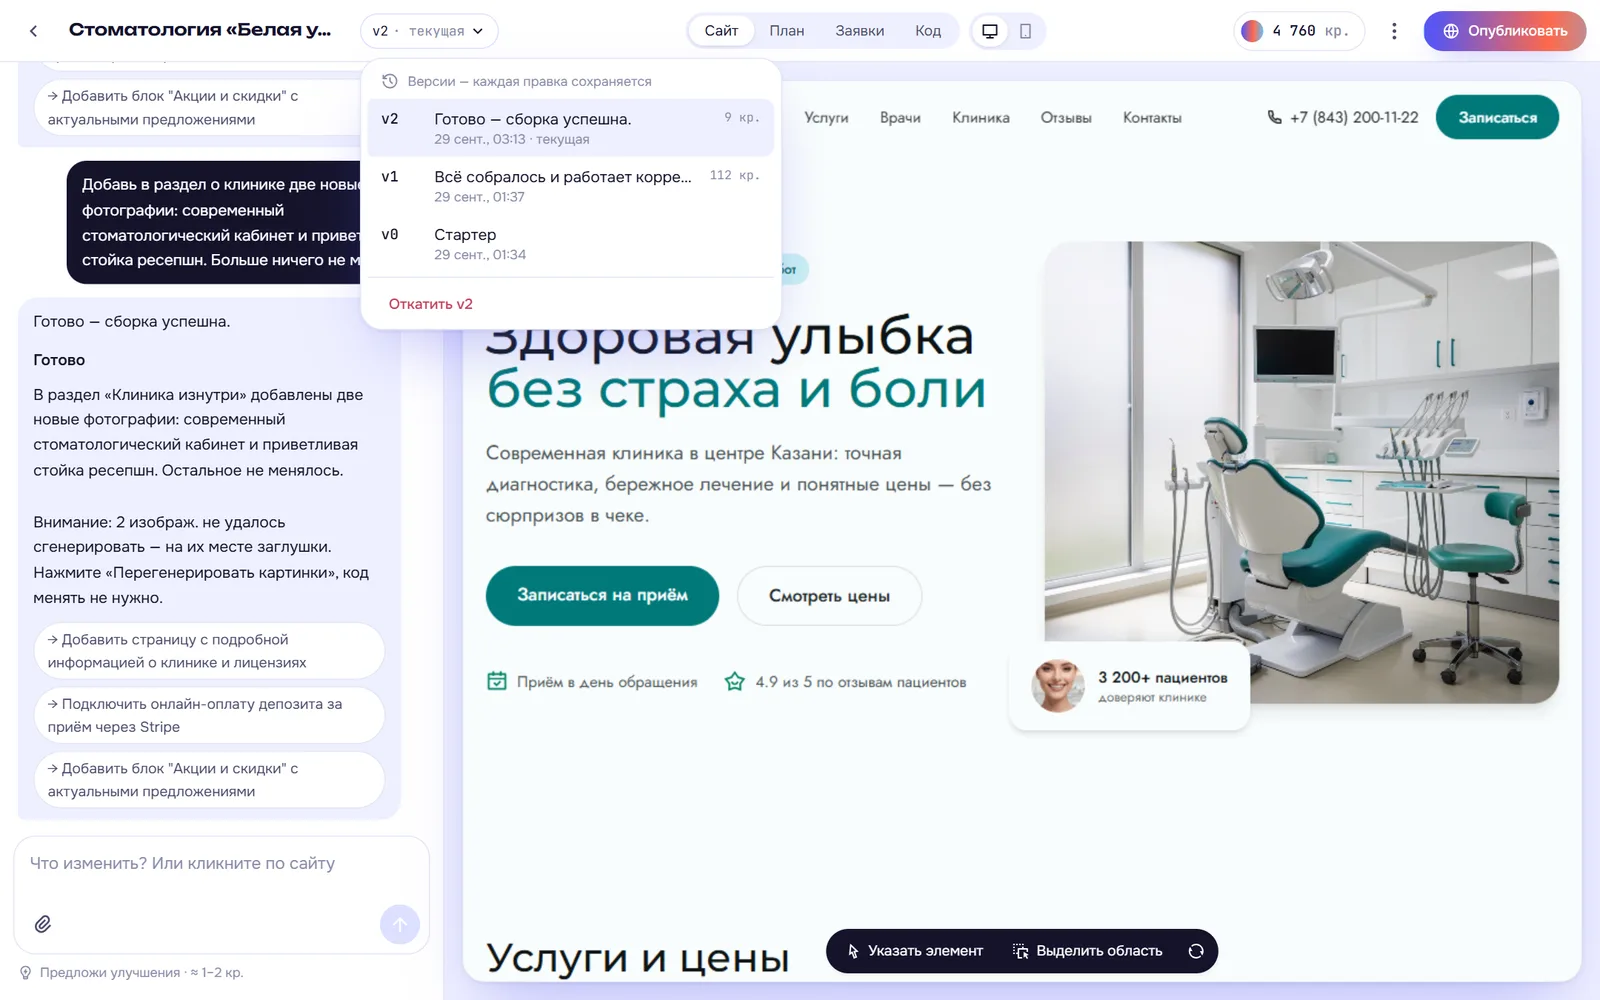Select version v0 Стартер row
Viewport: 1600px width, 1000px height.
571,244
